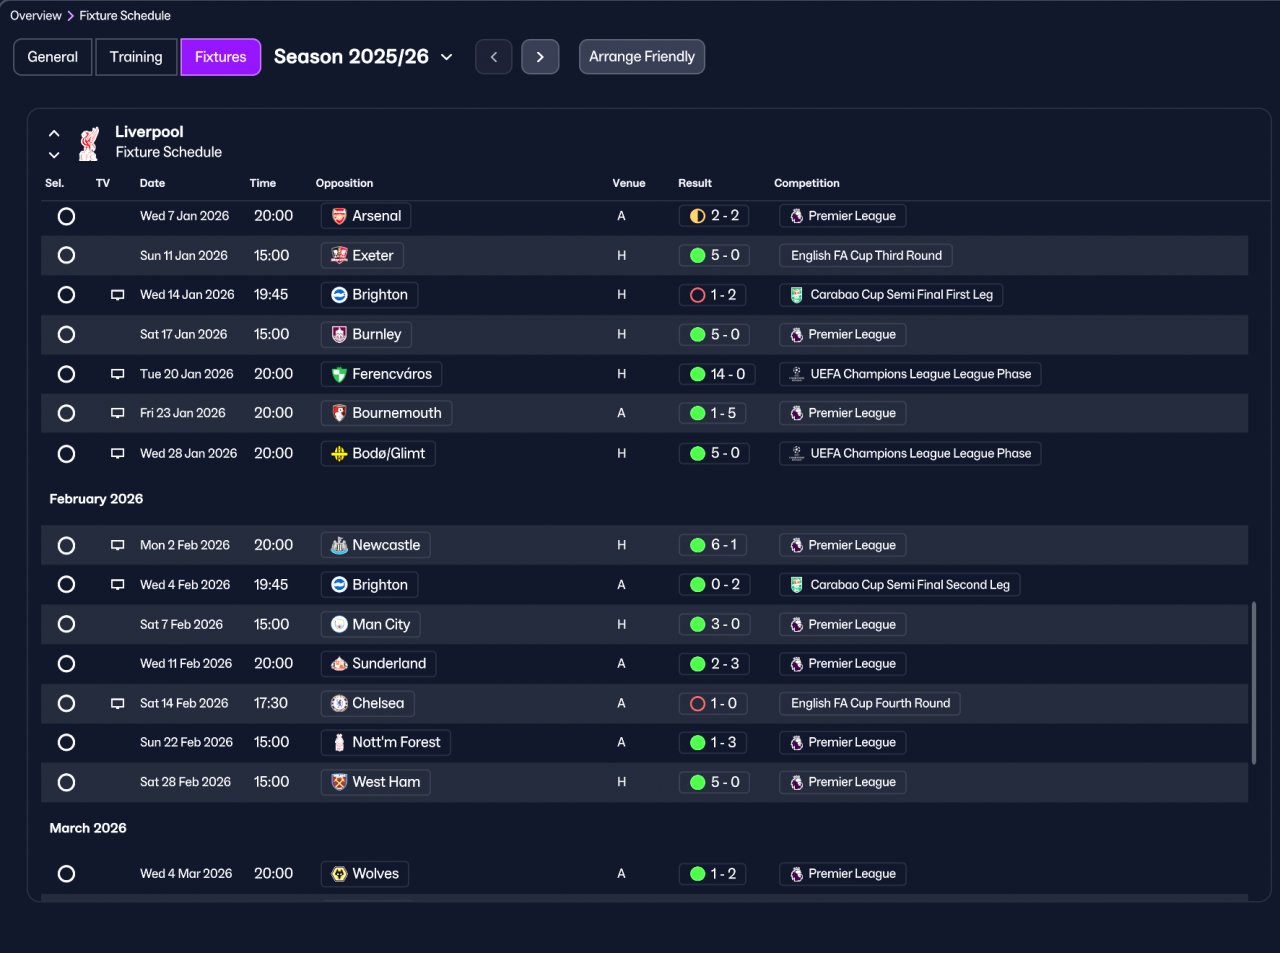The image size is (1280, 953).
Task: Click the Champions League icon on the Bodø/Glimt row
Action: (796, 453)
